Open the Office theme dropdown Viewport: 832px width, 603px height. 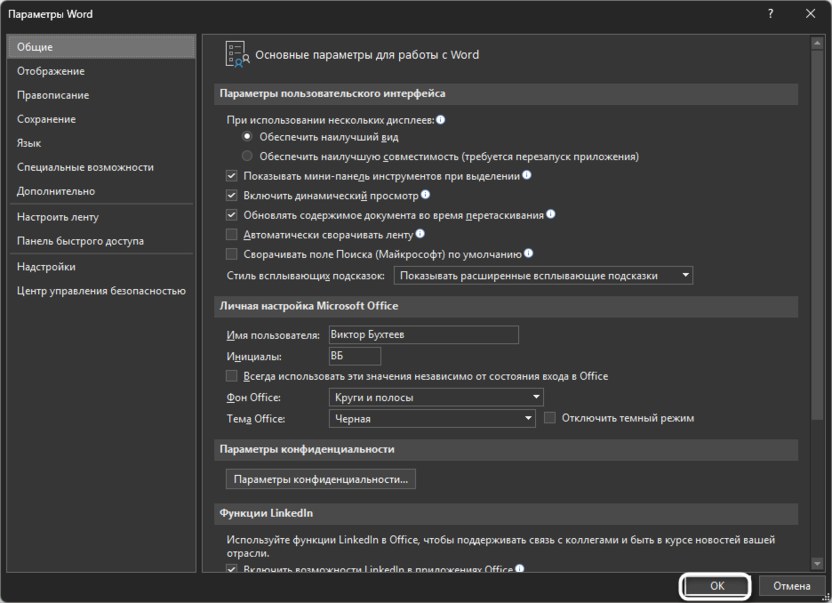pos(527,418)
